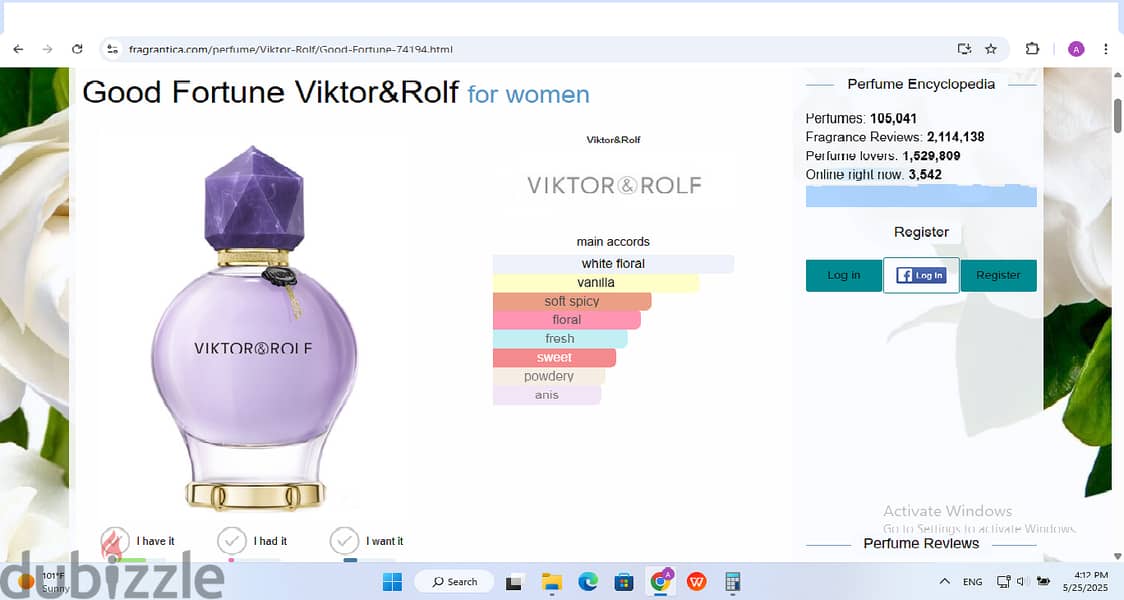Click the teal Log in button
The image size is (1124, 600).
point(844,275)
